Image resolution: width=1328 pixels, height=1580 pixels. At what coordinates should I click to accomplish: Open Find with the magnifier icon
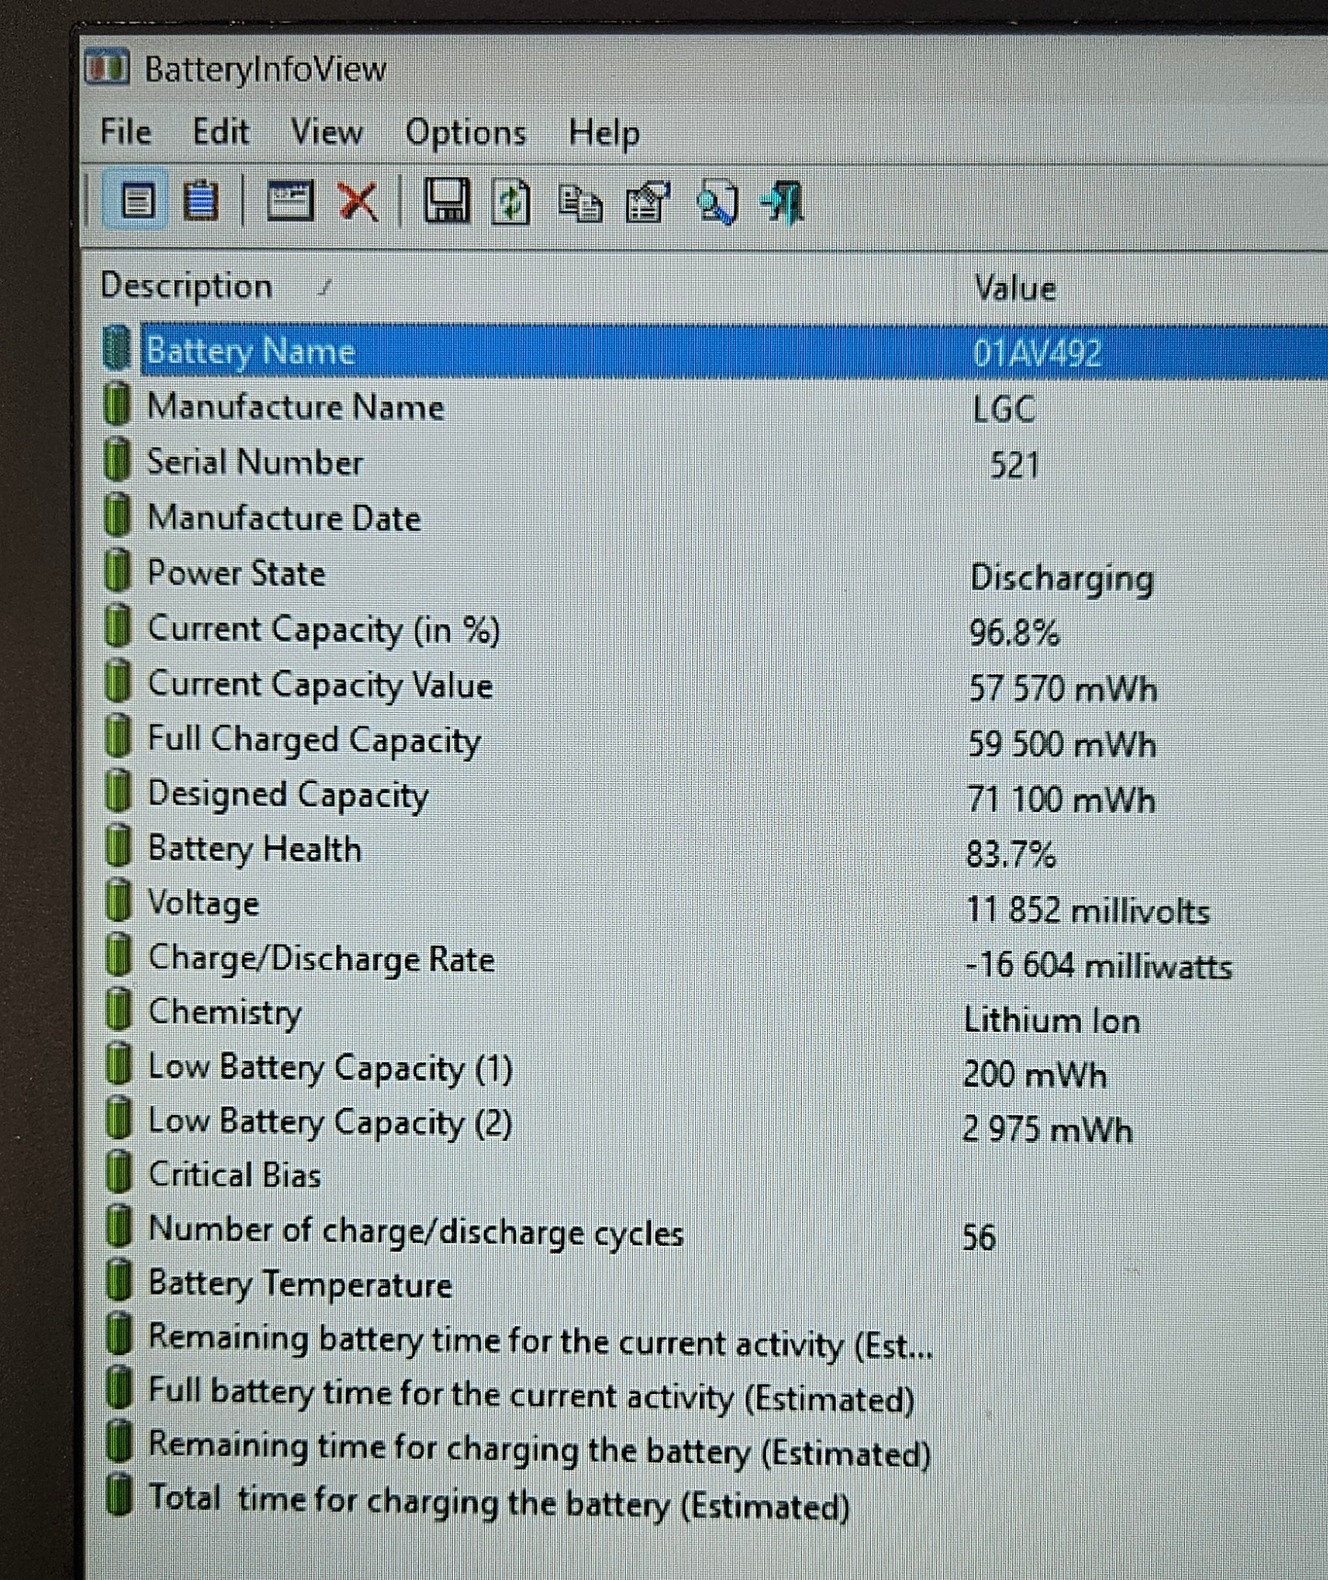tap(717, 203)
